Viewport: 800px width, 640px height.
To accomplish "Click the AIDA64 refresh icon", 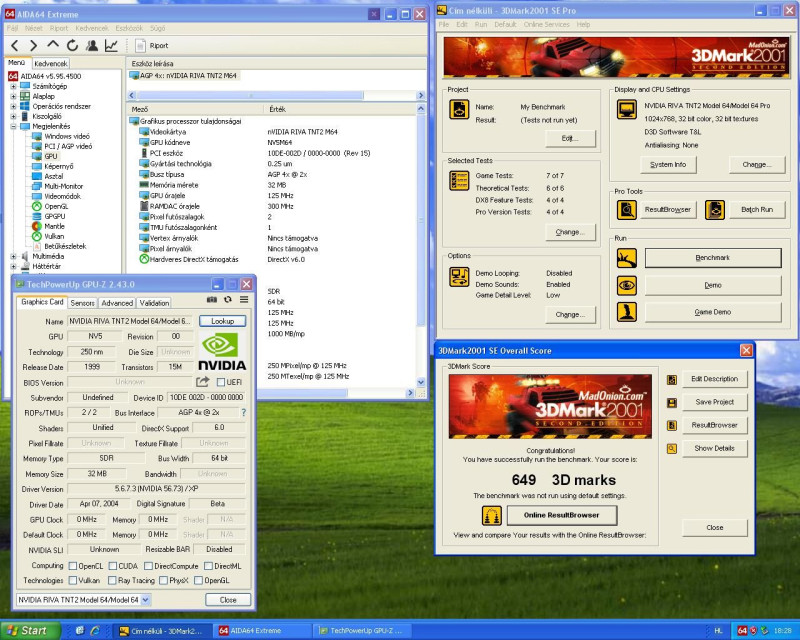I will click(x=72, y=46).
